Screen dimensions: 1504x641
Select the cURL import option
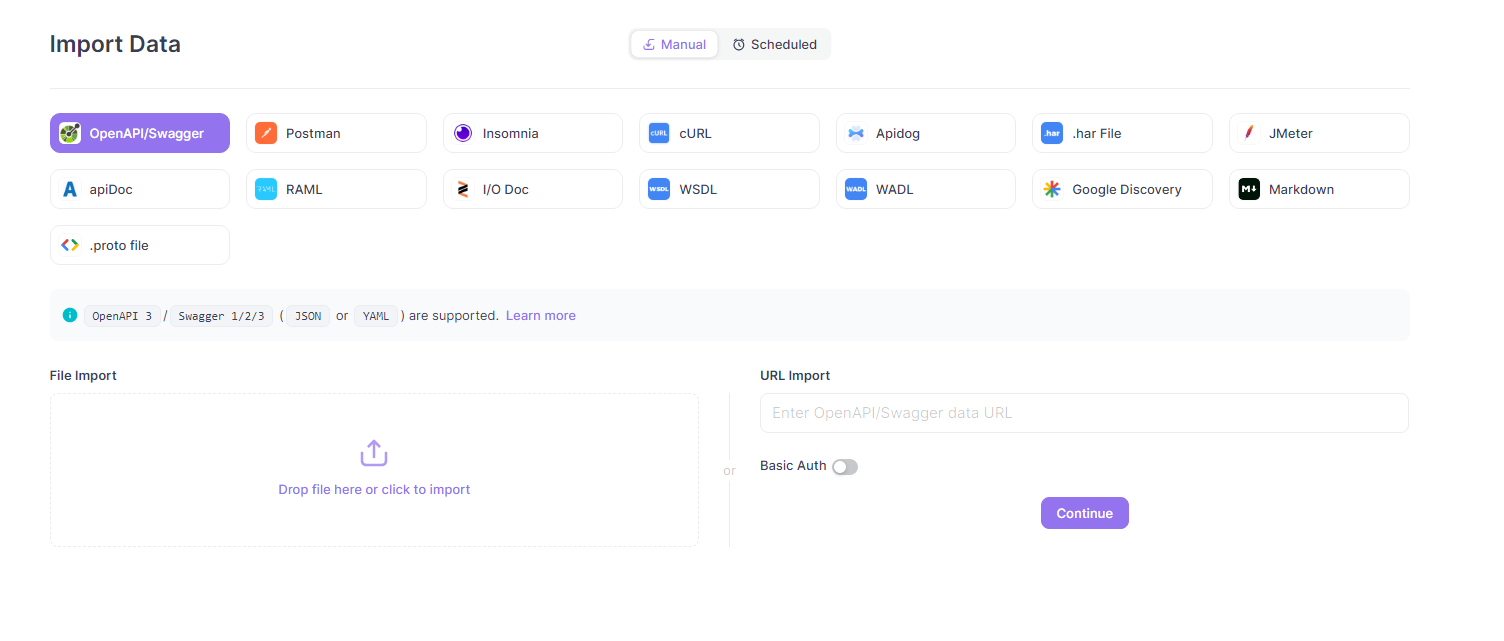[729, 133]
